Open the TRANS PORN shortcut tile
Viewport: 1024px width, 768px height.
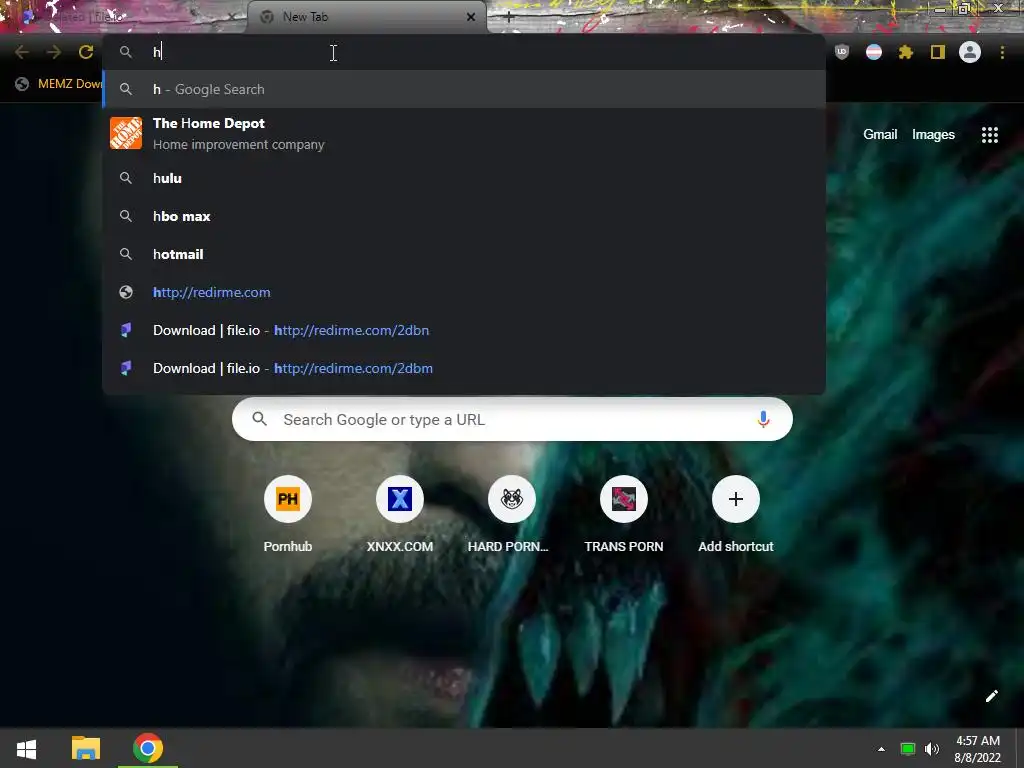click(624, 515)
